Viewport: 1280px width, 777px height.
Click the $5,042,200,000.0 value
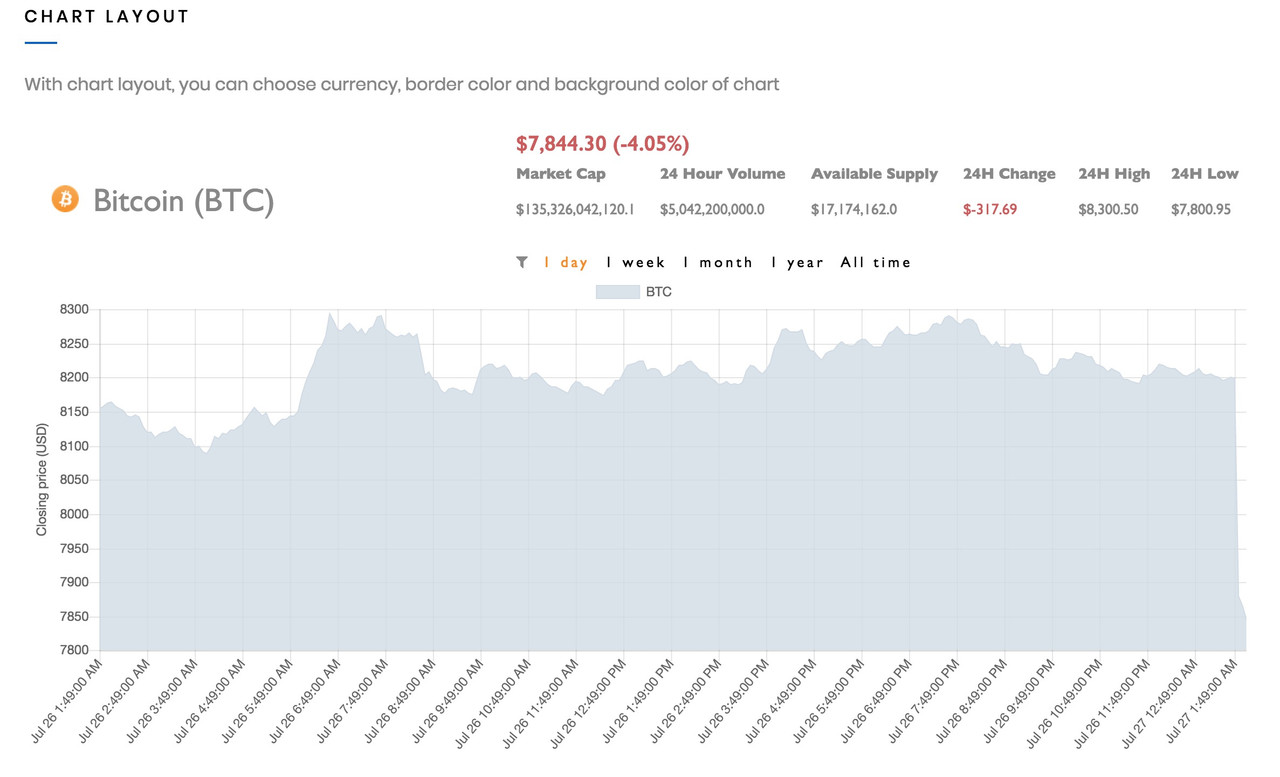[712, 209]
